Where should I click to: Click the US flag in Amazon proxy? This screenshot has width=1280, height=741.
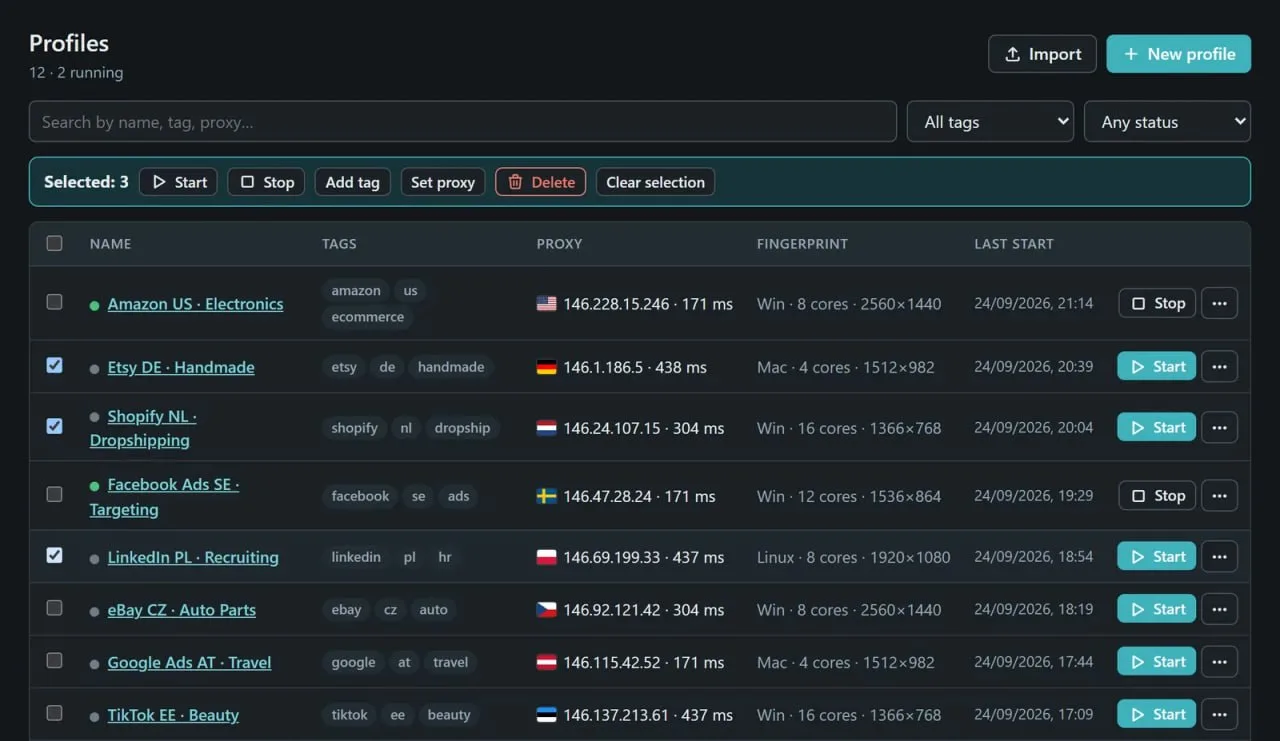click(546, 303)
